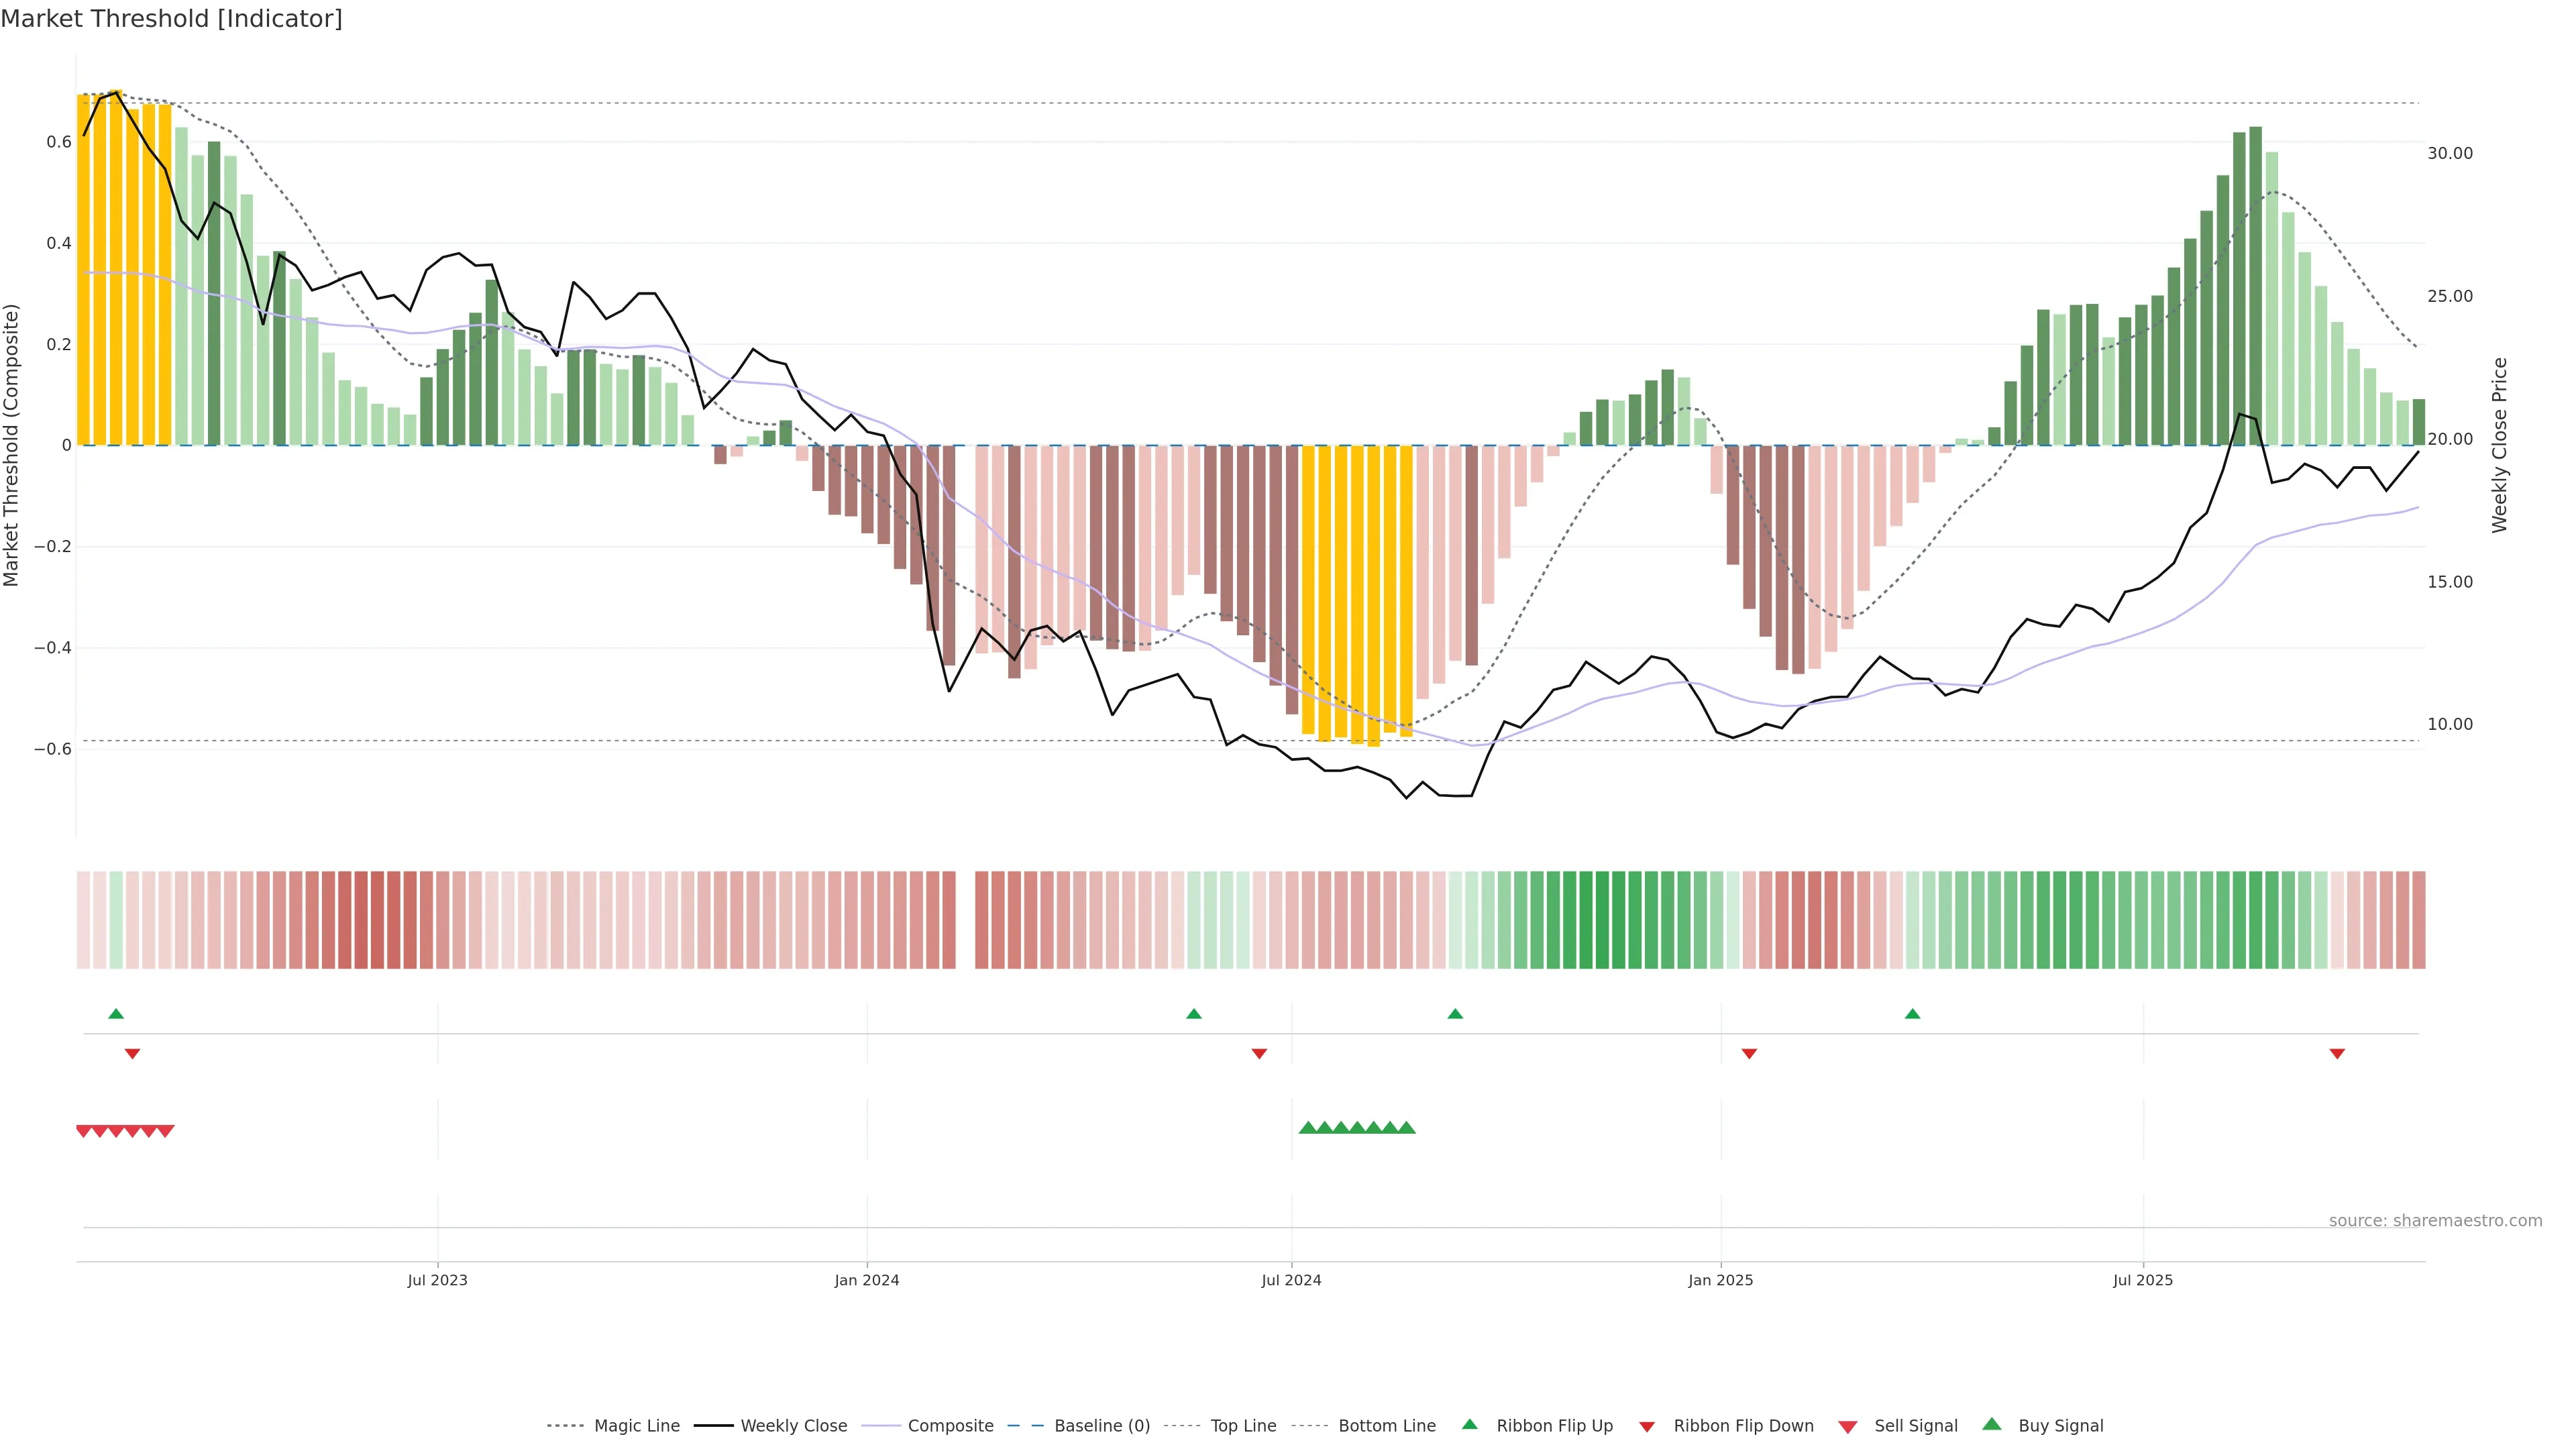Screen dimensions: 2576x1449
Task: Click the Jul 2024 x-axis label
Action: (x=1291, y=1280)
